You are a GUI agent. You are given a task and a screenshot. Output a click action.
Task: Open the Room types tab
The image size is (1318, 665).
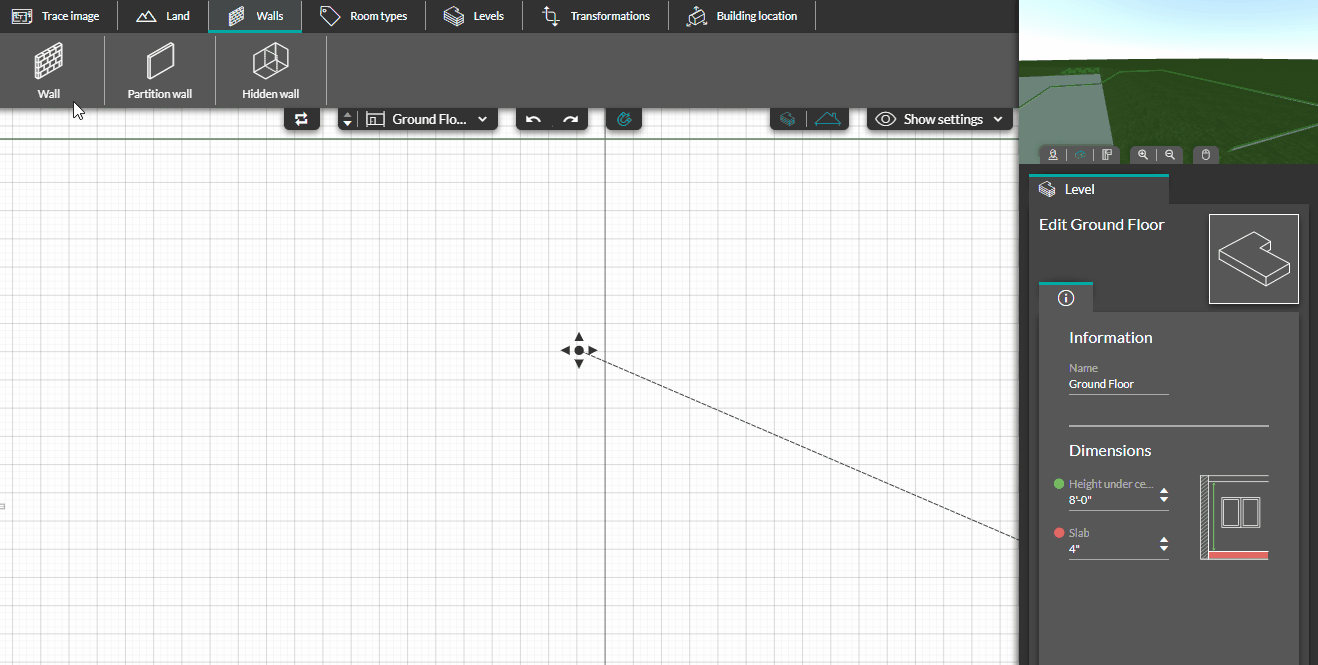click(x=365, y=16)
